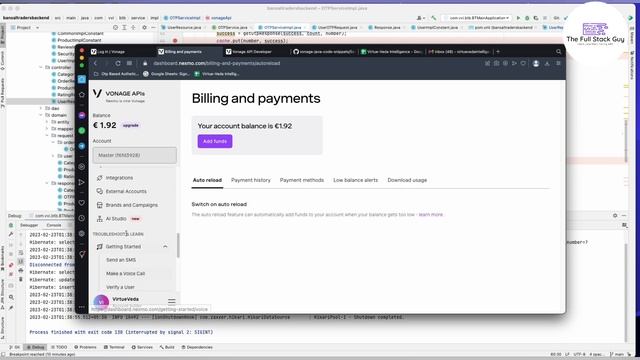Expand the entity folder in project tree
The width and height of the screenshot is (640, 360).
(47, 122)
